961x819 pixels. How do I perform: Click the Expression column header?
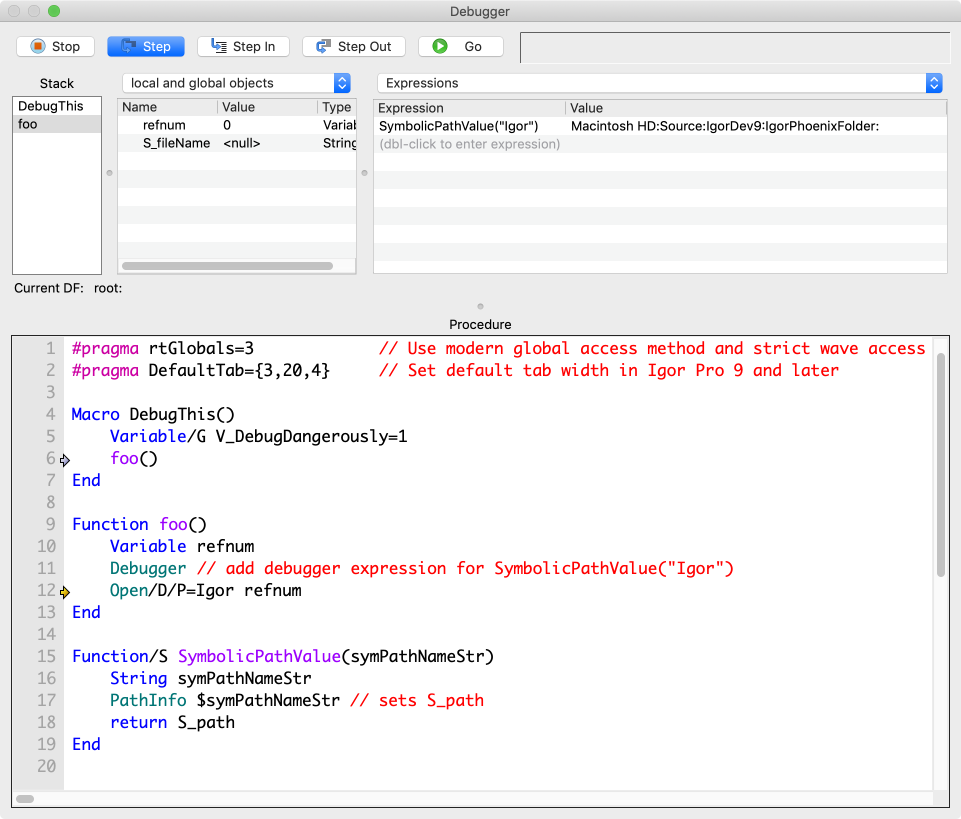click(469, 109)
